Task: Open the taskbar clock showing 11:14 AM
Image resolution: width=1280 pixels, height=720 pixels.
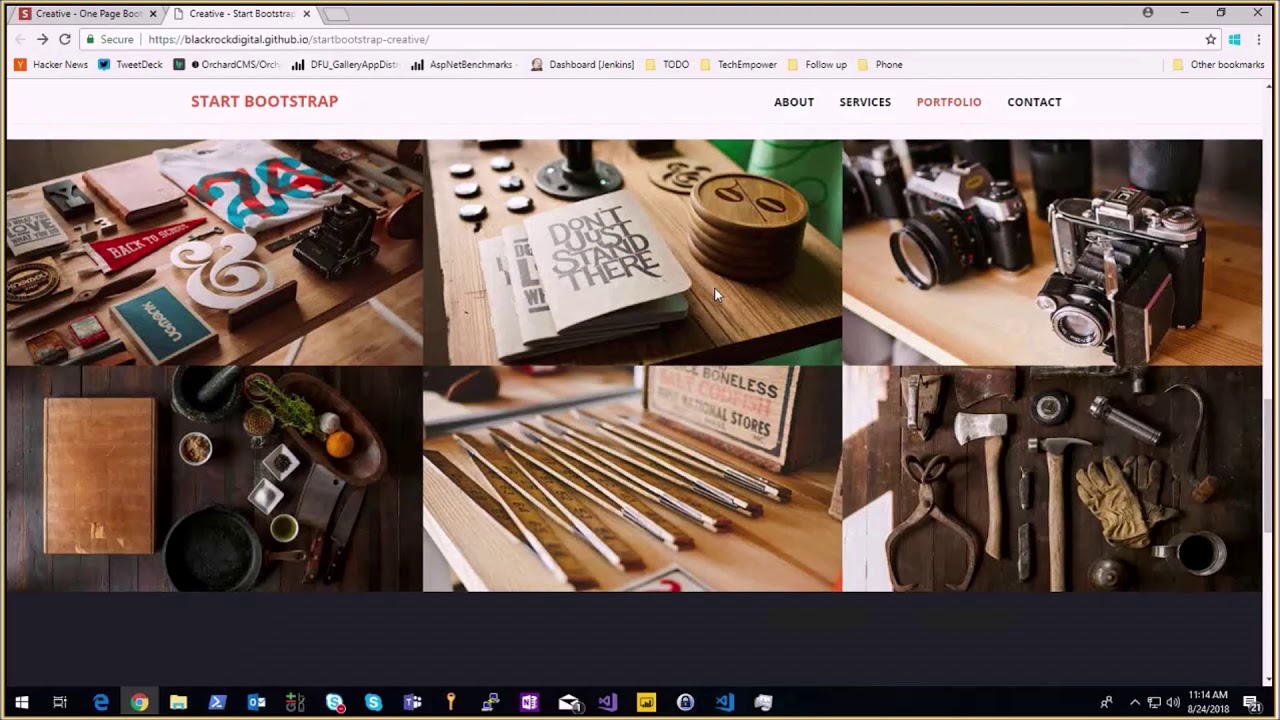Action: click(x=1208, y=702)
